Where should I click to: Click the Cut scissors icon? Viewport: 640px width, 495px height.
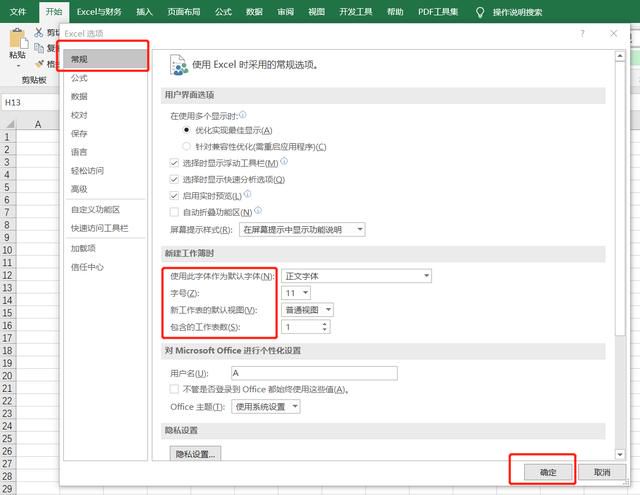pyautogui.click(x=39, y=32)
